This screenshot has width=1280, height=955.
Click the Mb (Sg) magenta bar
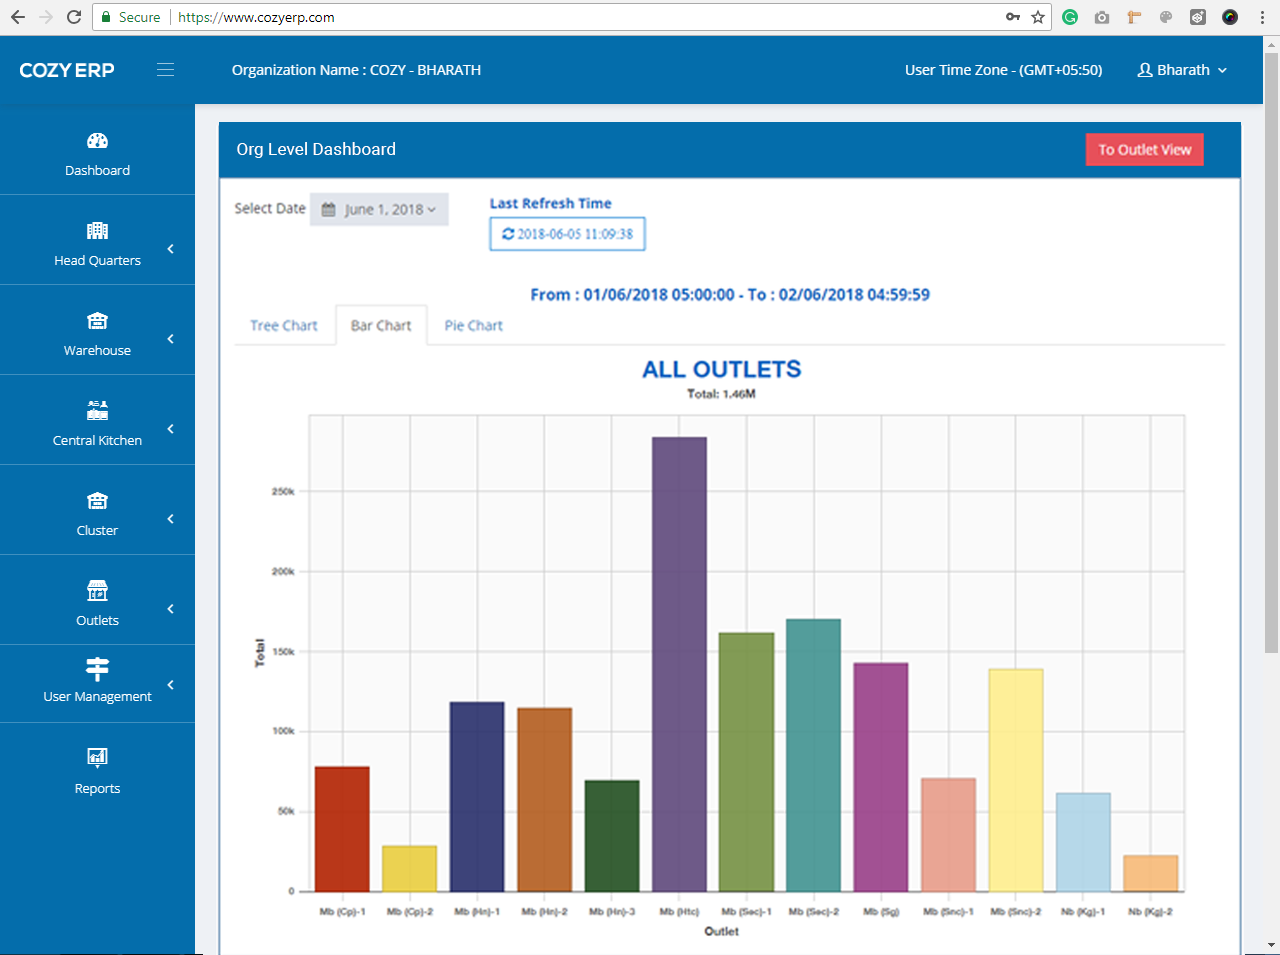tap(881, 777)
